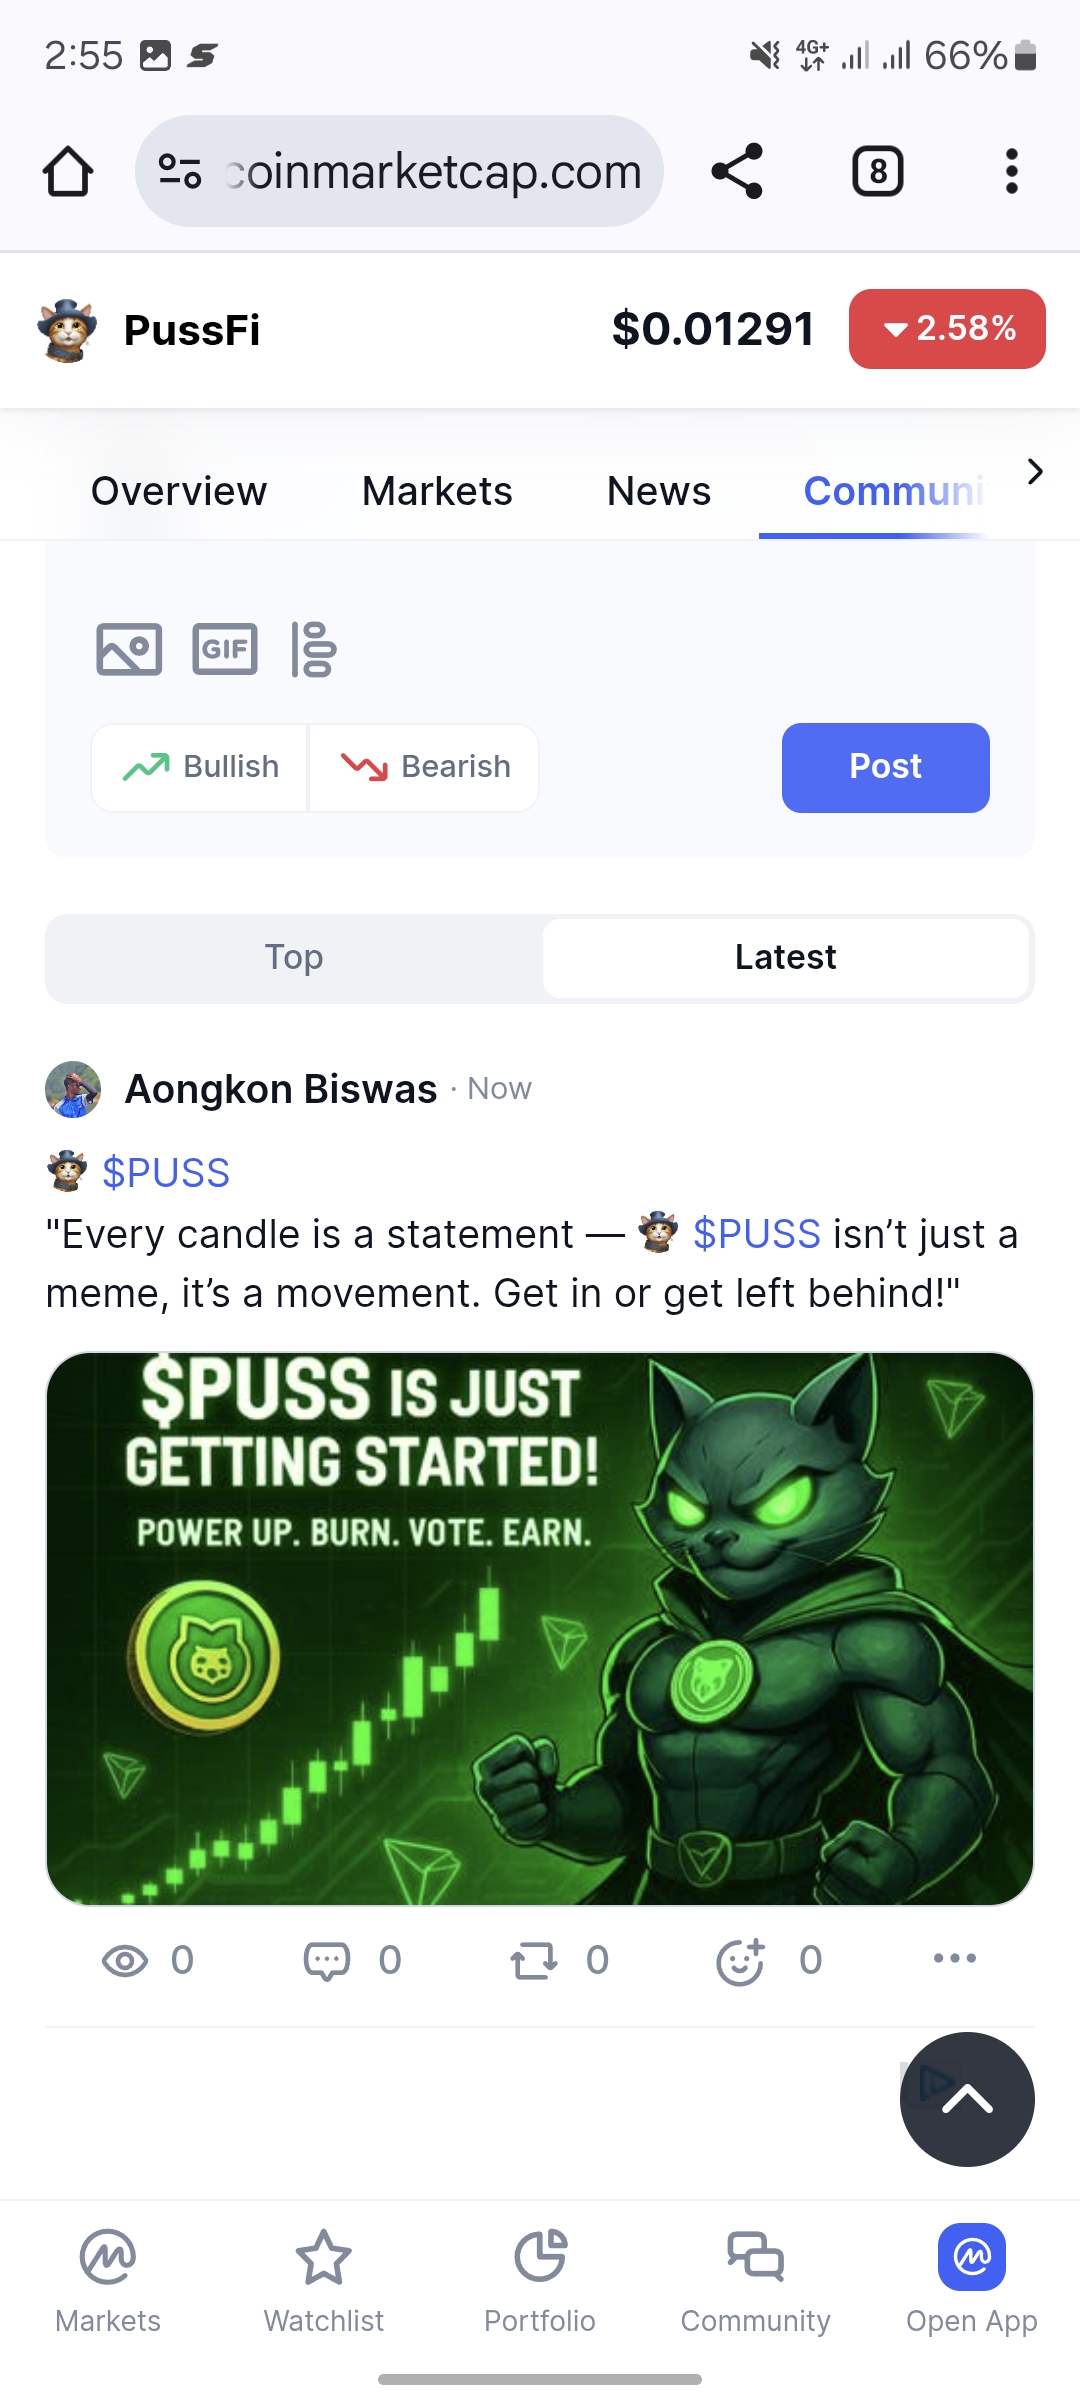Open the browser three-dot menu
This screenshot has height=2400, width=1080.
[x=1012, y=171]
